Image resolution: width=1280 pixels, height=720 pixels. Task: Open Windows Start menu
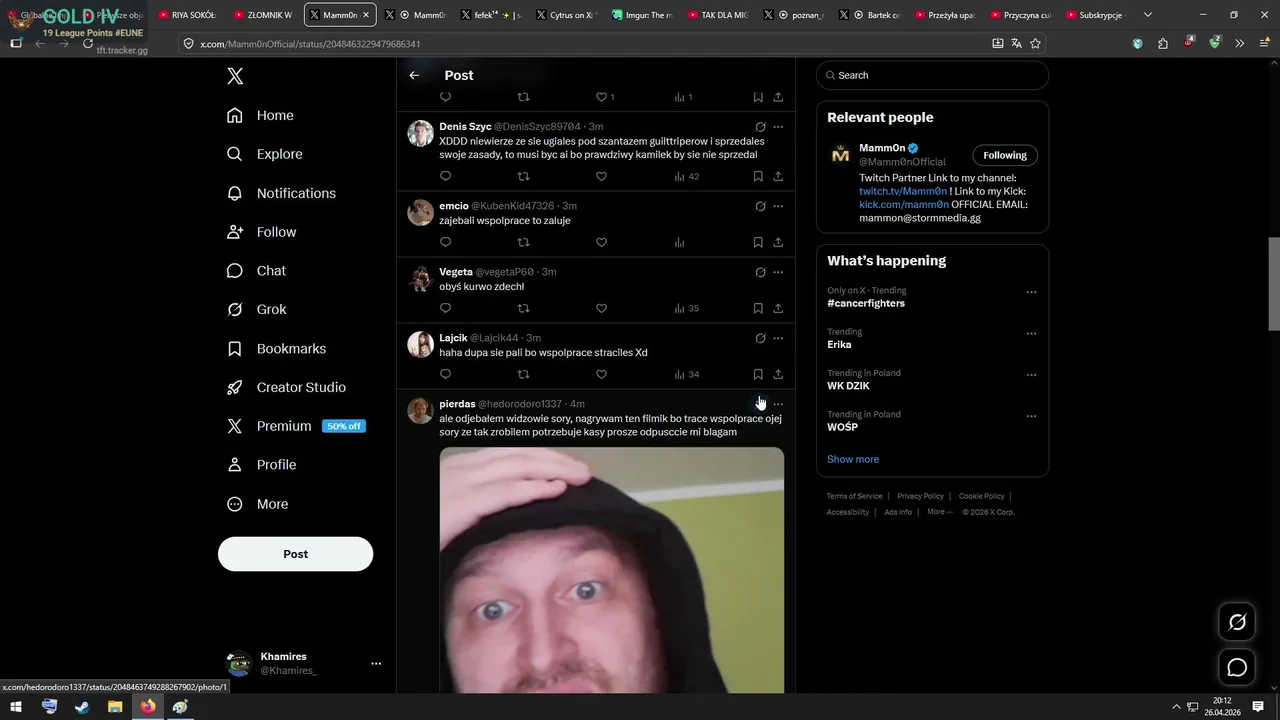tap(16, 706)
